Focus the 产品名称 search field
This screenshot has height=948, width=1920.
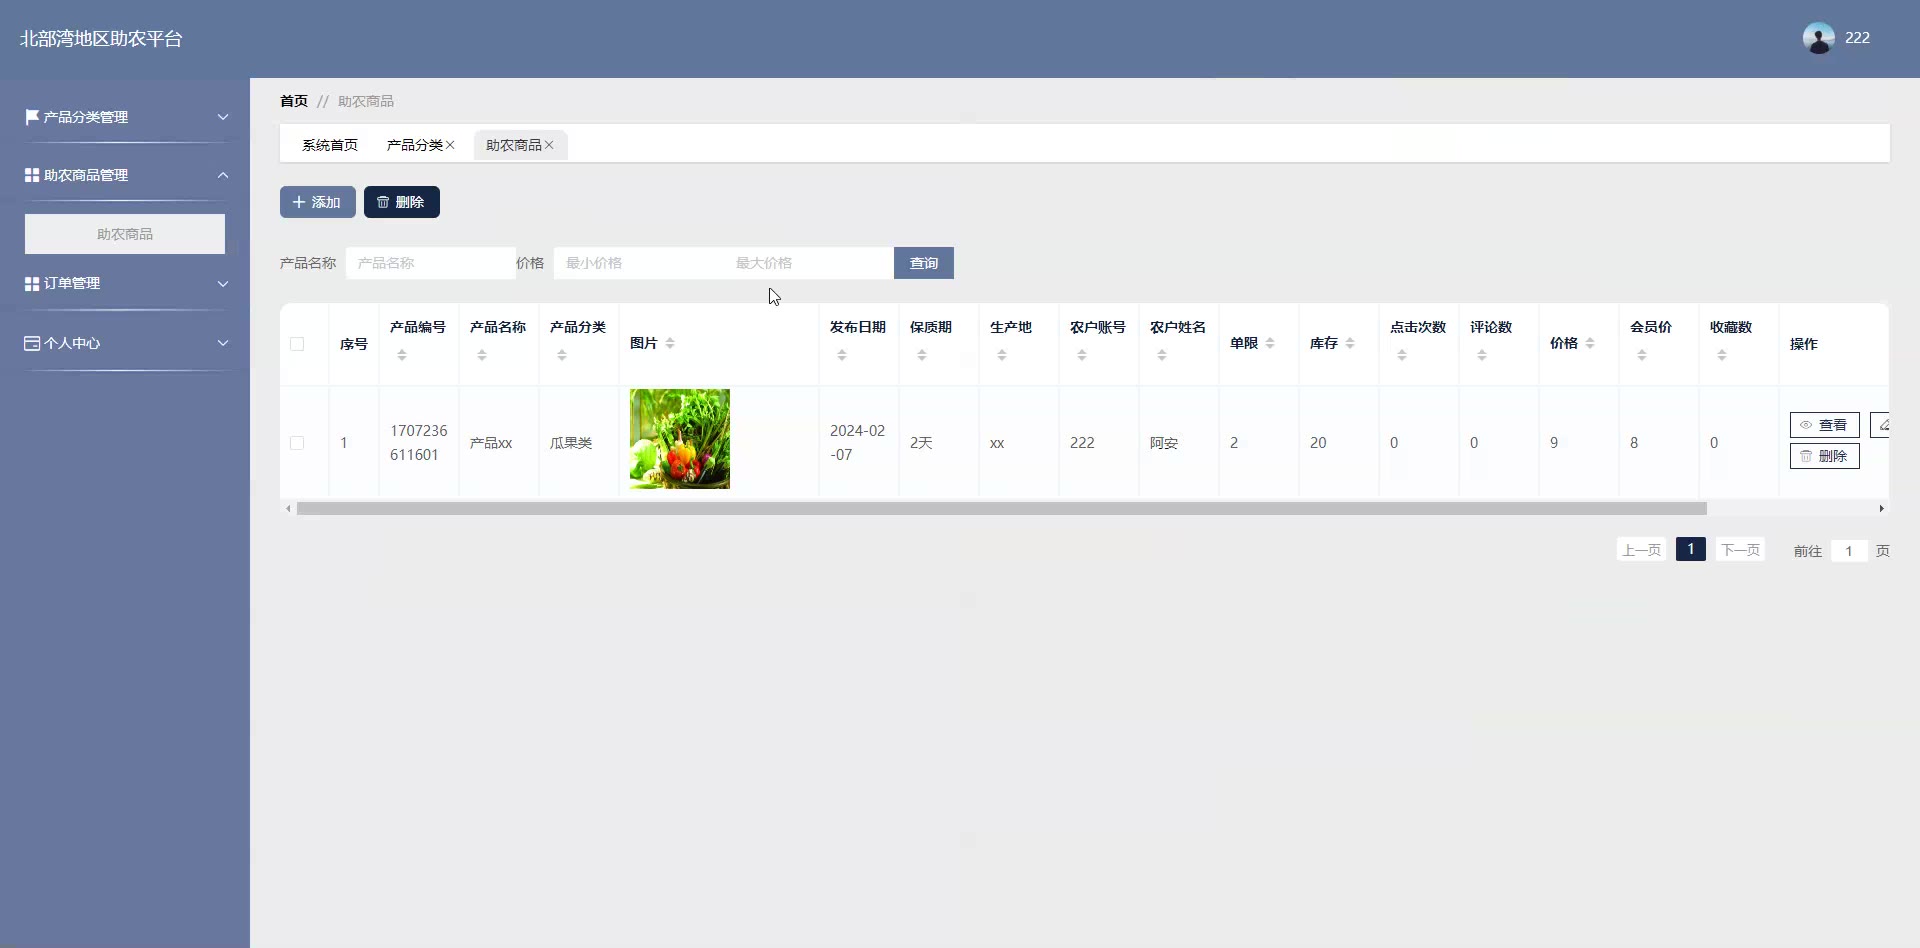click(431, 263)
